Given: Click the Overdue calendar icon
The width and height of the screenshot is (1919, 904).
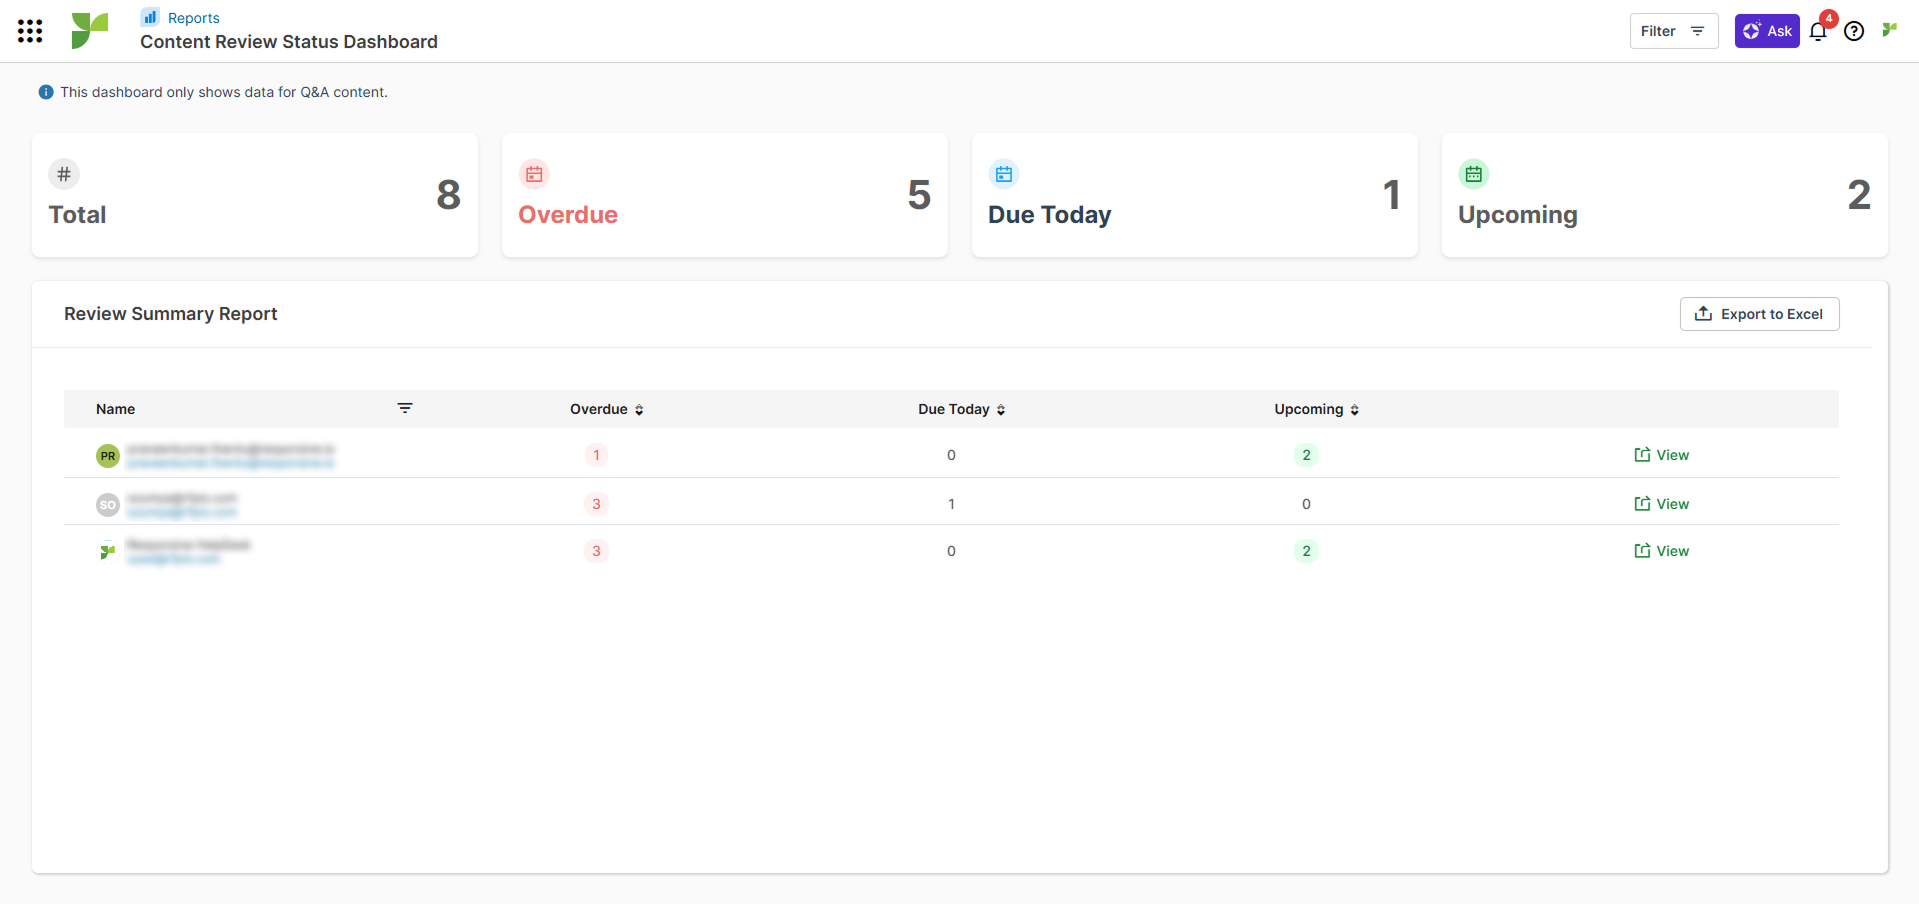Looking at the screenshot, I should pyautogui.click(x=534, y=174).
